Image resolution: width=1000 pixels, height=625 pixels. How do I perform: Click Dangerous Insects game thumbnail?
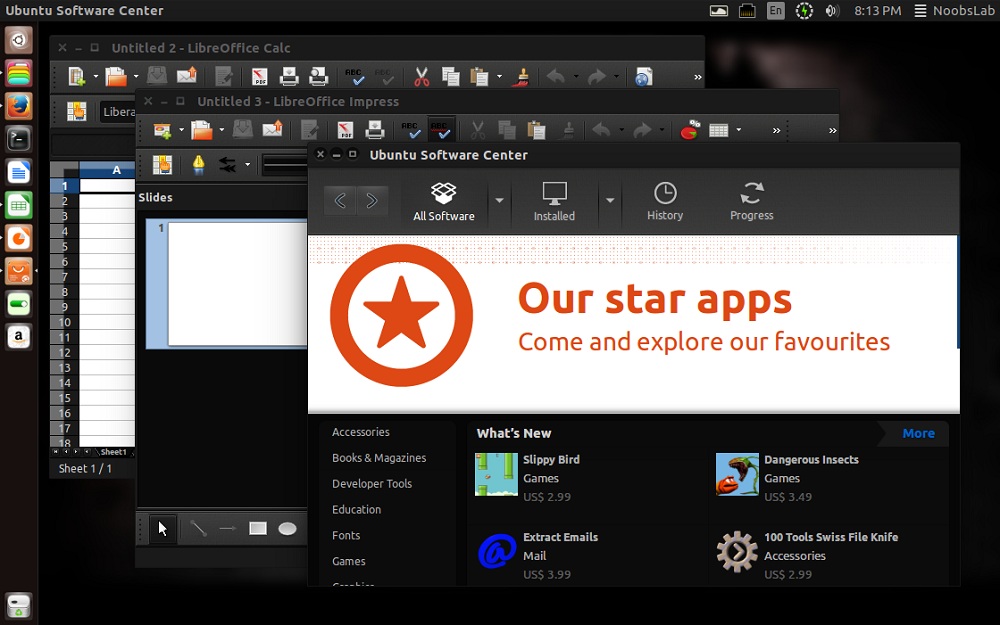pos(737,474)
